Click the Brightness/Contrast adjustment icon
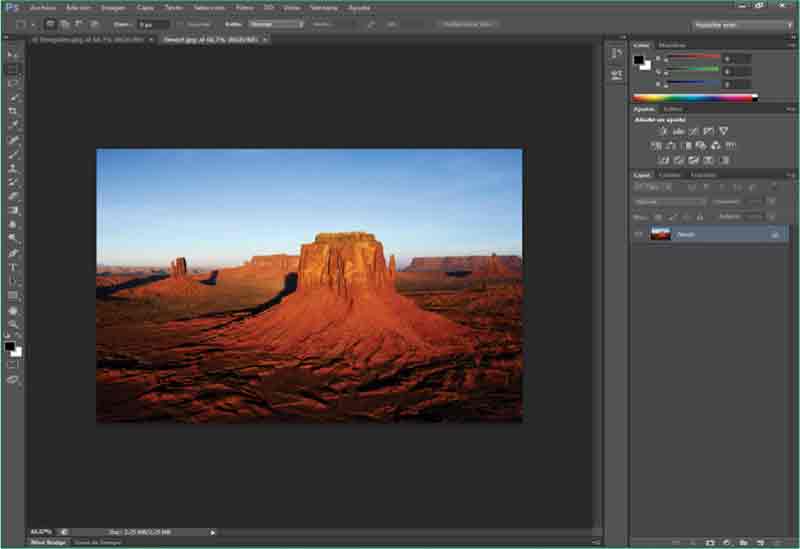Screen dimensions: 800x549 click(662, 131)
